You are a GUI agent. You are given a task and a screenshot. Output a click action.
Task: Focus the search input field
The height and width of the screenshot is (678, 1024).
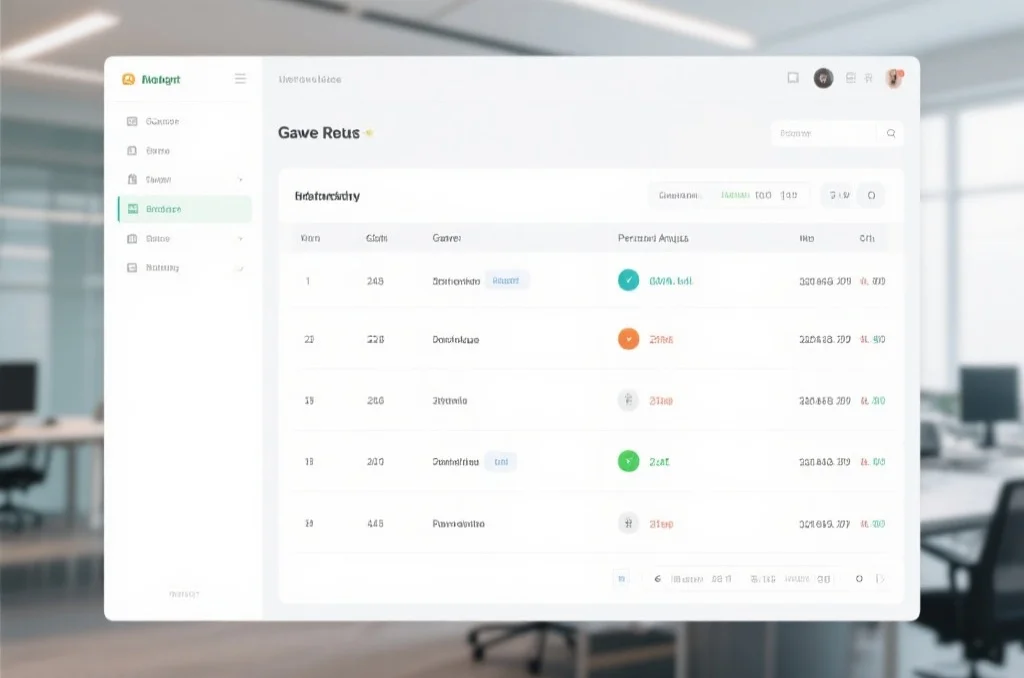click(824, 133)
